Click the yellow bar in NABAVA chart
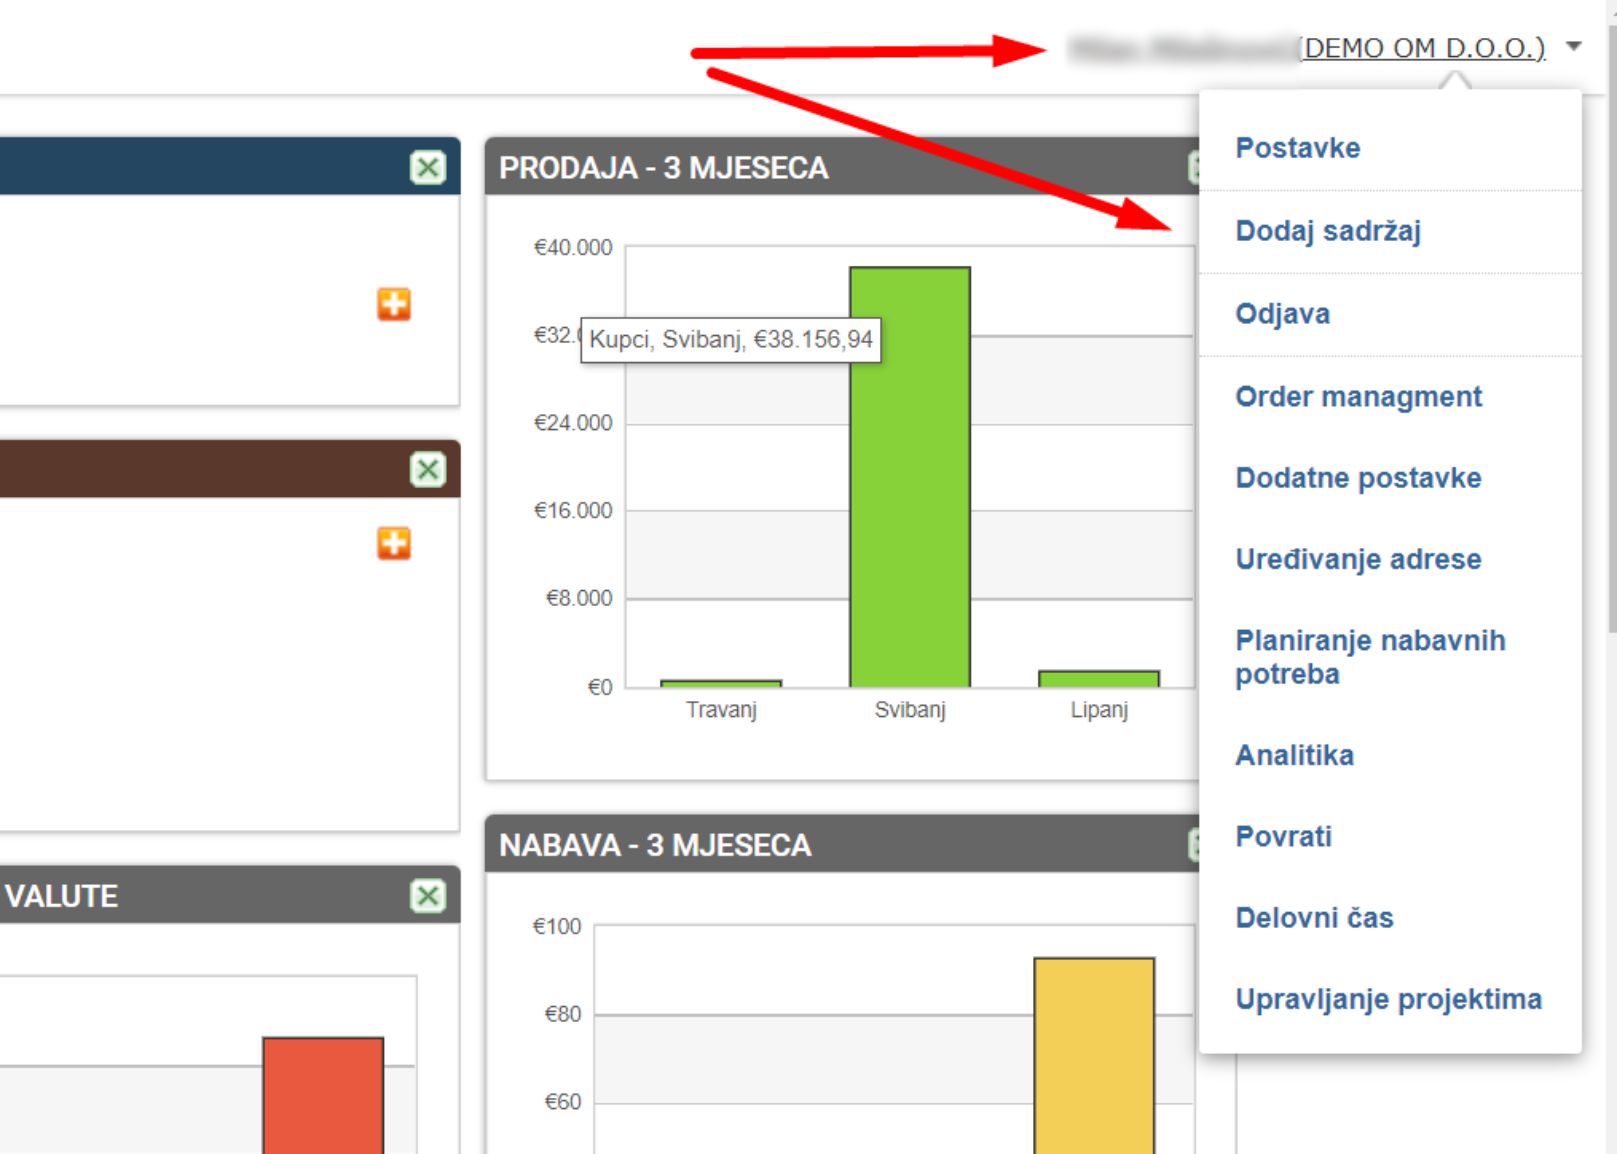 [x=1094, y=1056]
